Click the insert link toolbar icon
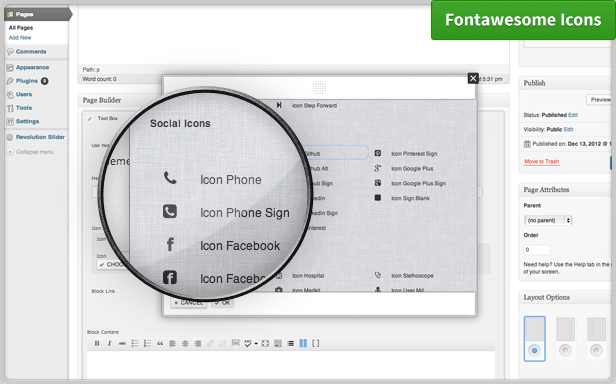 point(210,344)
